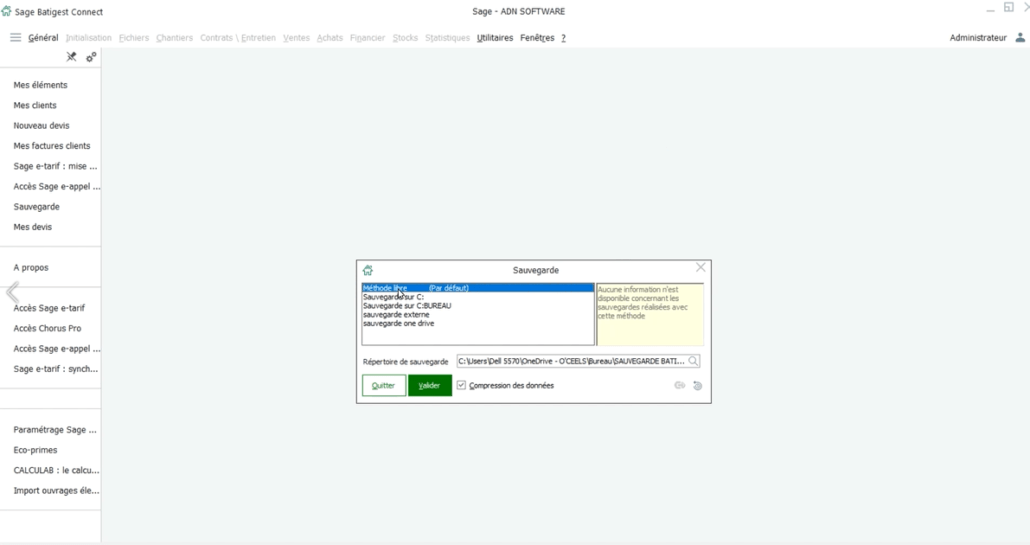The image size is (1030, 545).
Task: Open Sauvegarde sidebar shortcut
Action: click(x=36, y=207)
